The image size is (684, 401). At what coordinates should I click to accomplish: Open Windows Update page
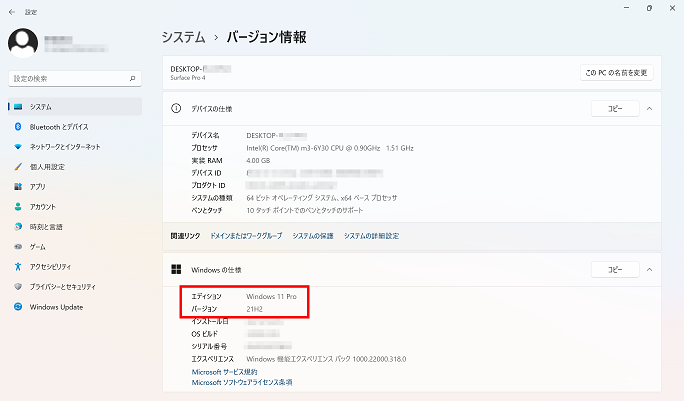tap(75, 307)
